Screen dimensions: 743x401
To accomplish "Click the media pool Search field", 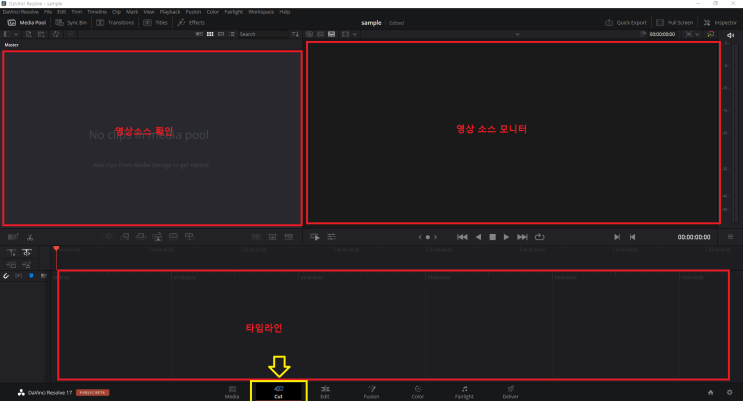I will tap(263, 34).
